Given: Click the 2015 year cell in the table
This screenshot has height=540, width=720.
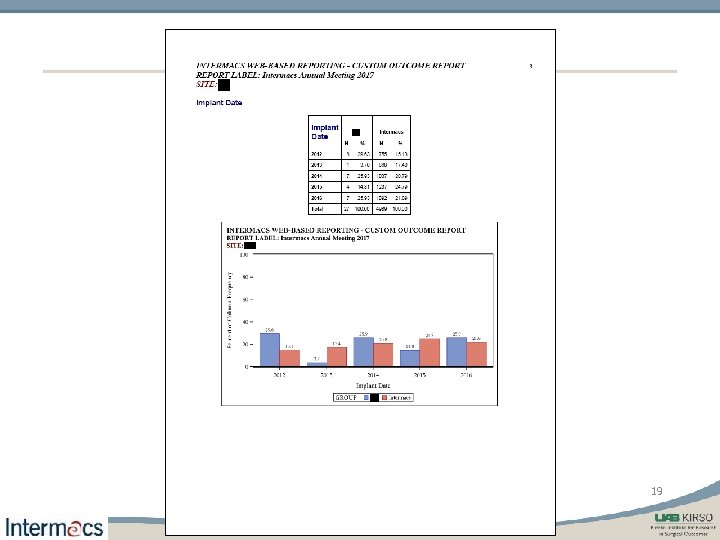Looking at the screenshot, I should (x=316, y=187).
